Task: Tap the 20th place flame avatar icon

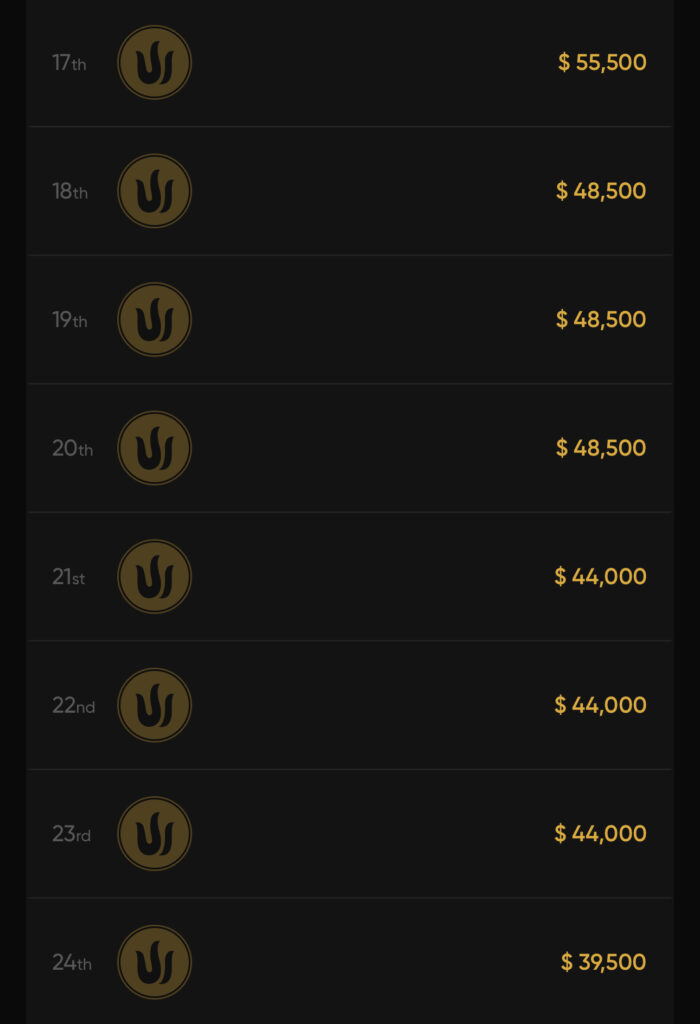Action: coord(154,448)
